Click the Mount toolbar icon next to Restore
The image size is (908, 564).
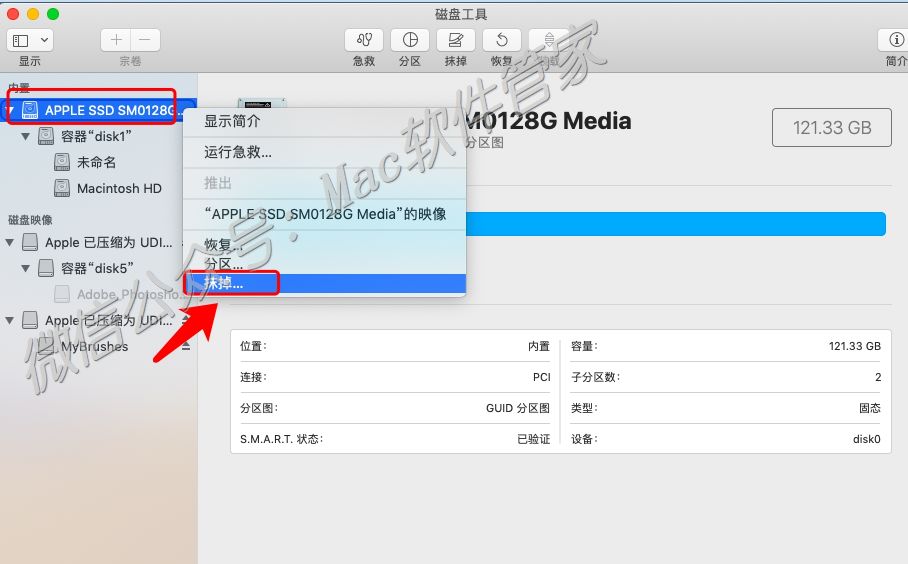point(548,40)
